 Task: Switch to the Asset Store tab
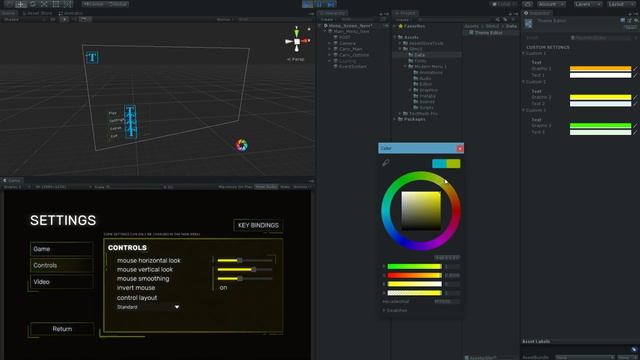37,13
